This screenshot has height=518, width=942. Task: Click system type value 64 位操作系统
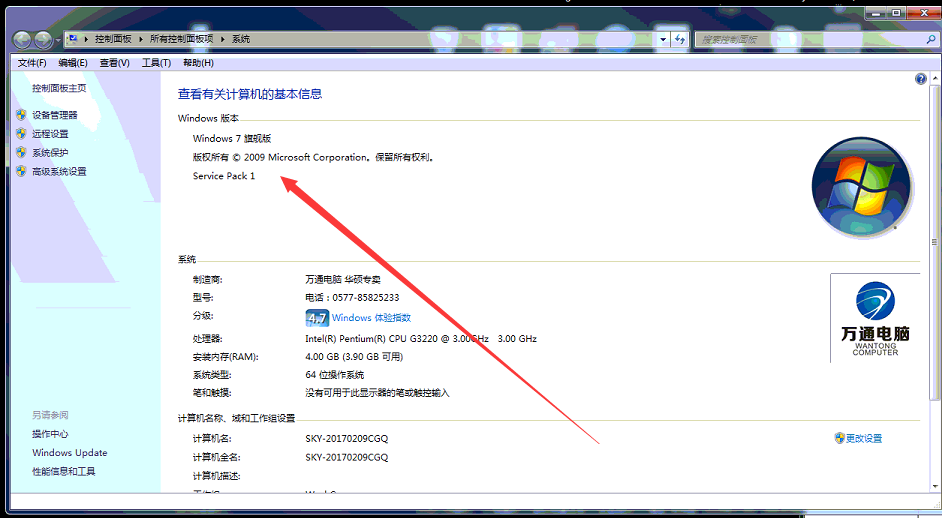[x=335, y=374]
